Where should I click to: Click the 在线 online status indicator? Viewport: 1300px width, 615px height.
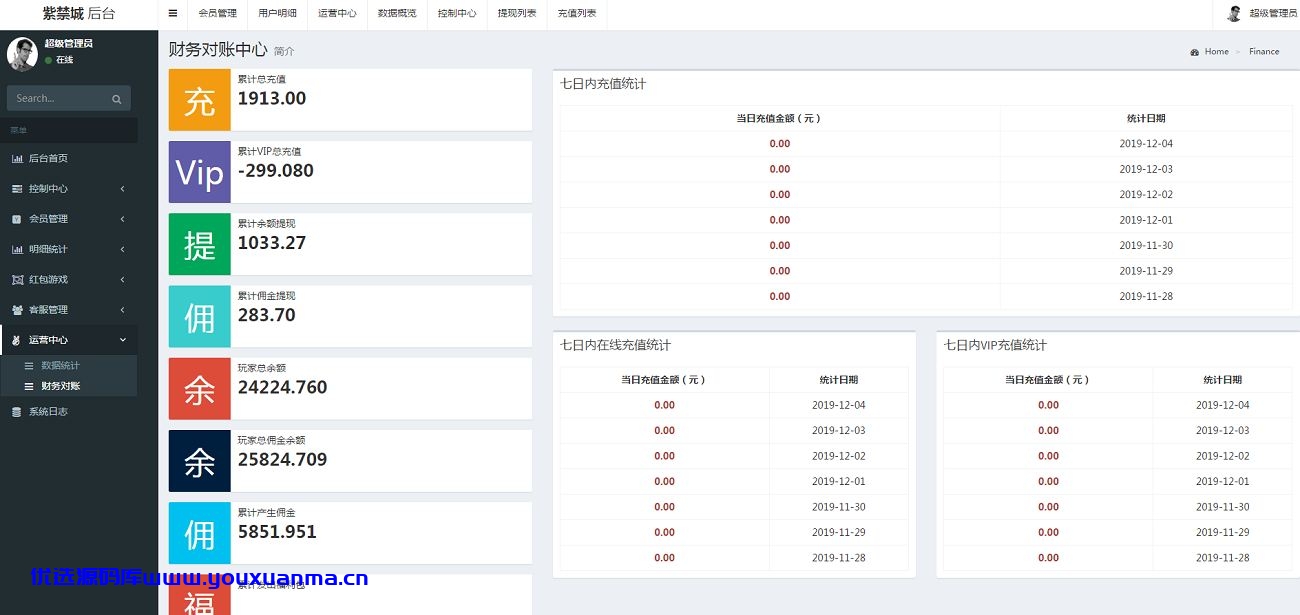59,60
